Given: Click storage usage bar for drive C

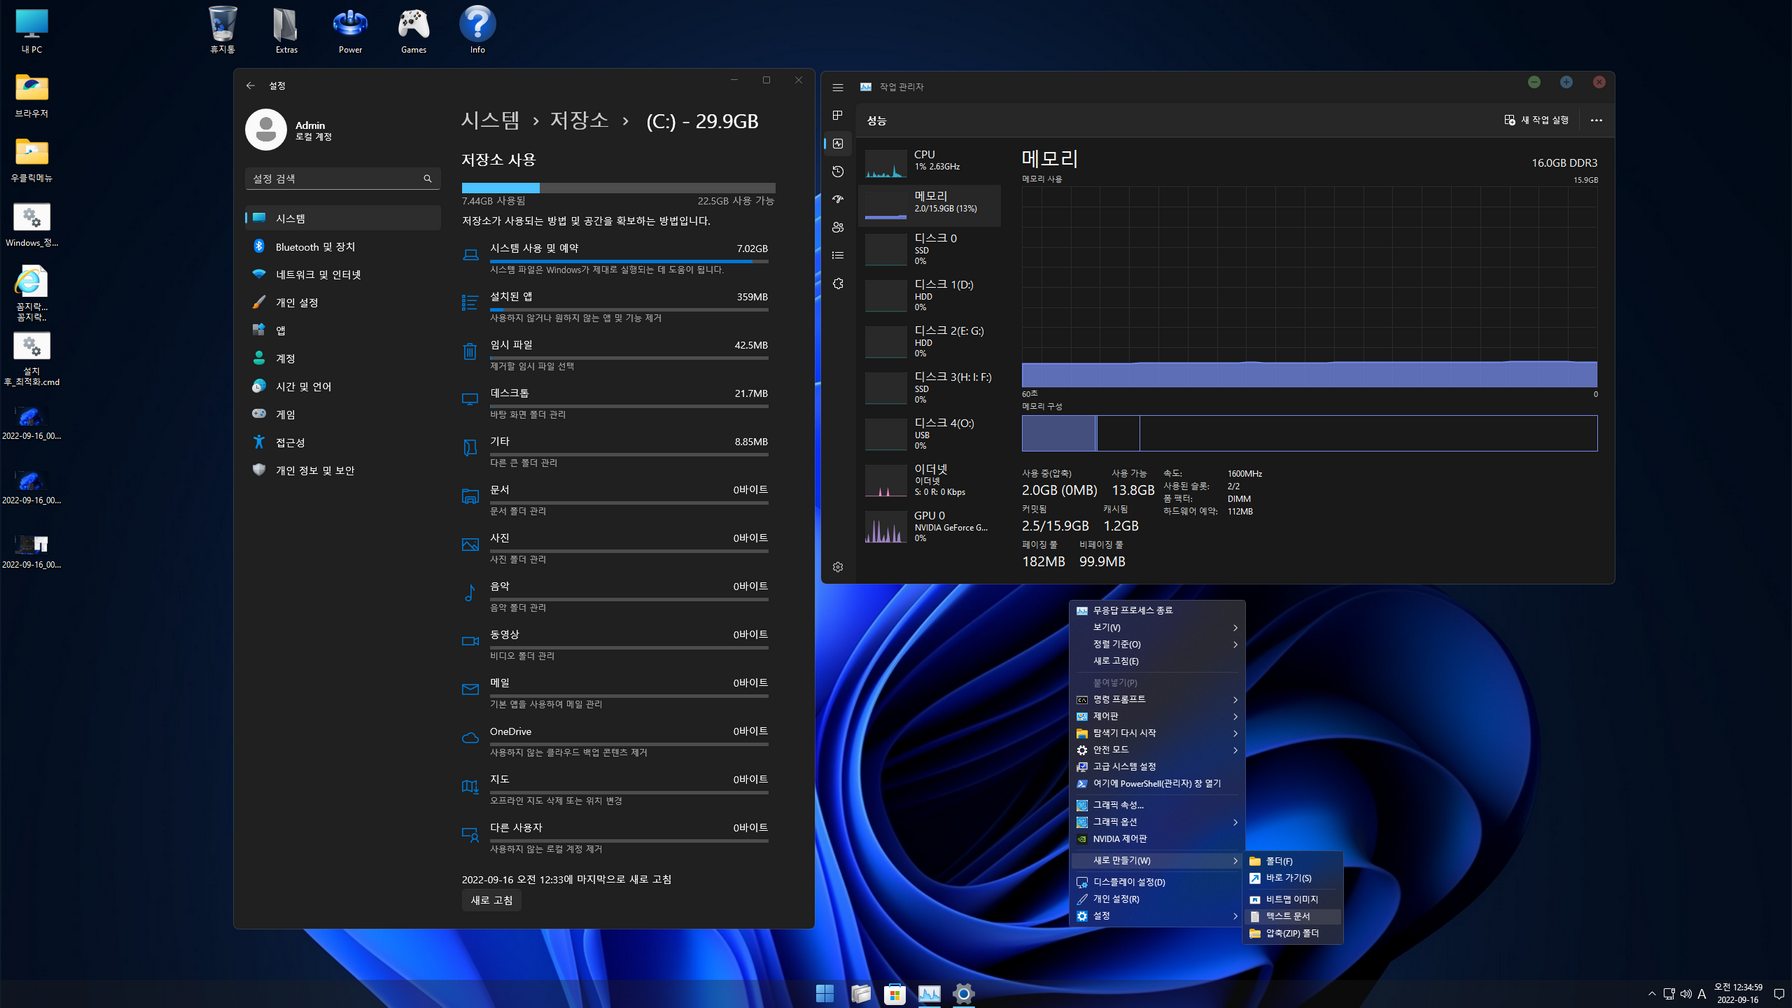Looking at the screenshot, I should click(x=618, y=187).
